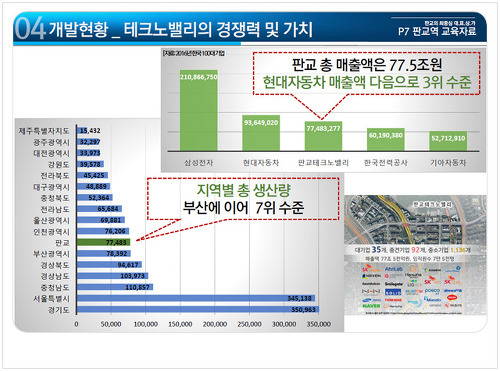Screen dimensions: 500x371
Task: Click the "판교" row label in regional chart
Action: 62,243
